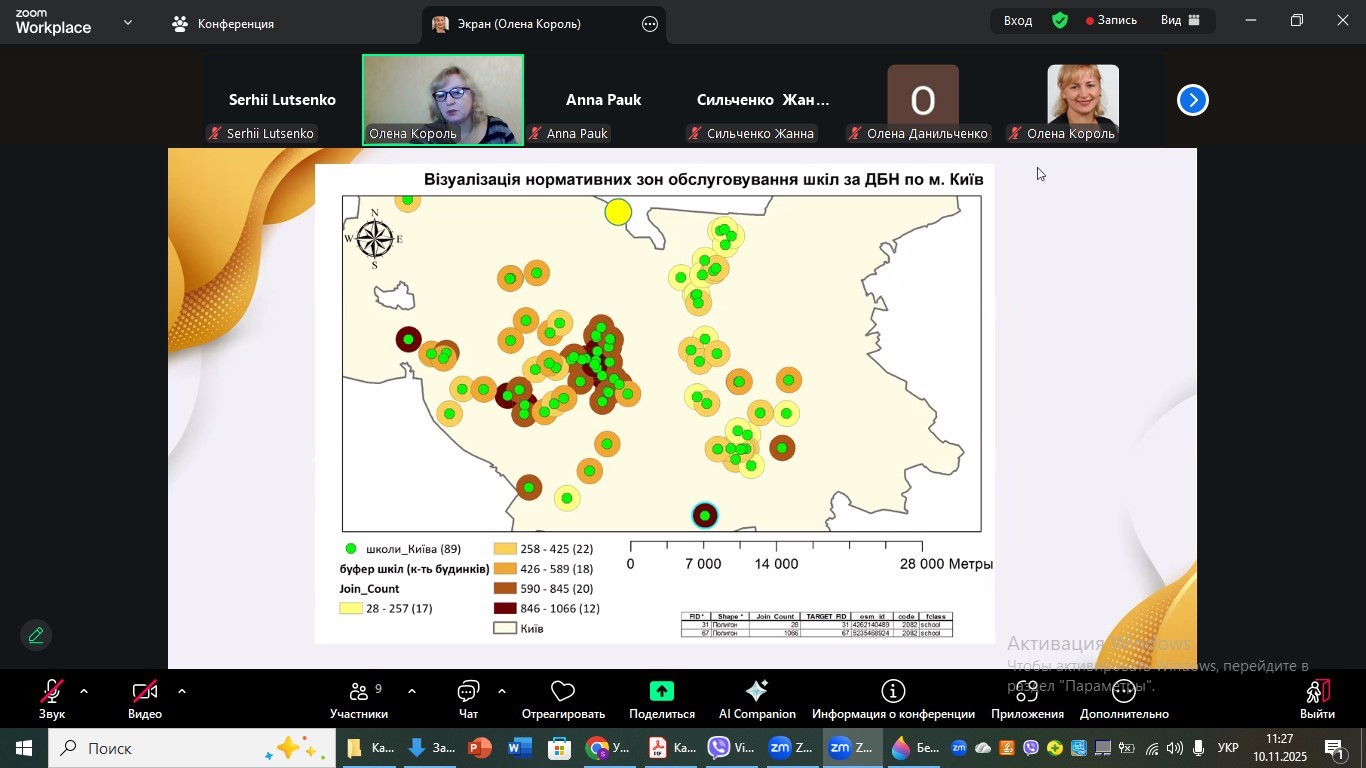Leave the meeting with Выйти button

pos(1317,698)
